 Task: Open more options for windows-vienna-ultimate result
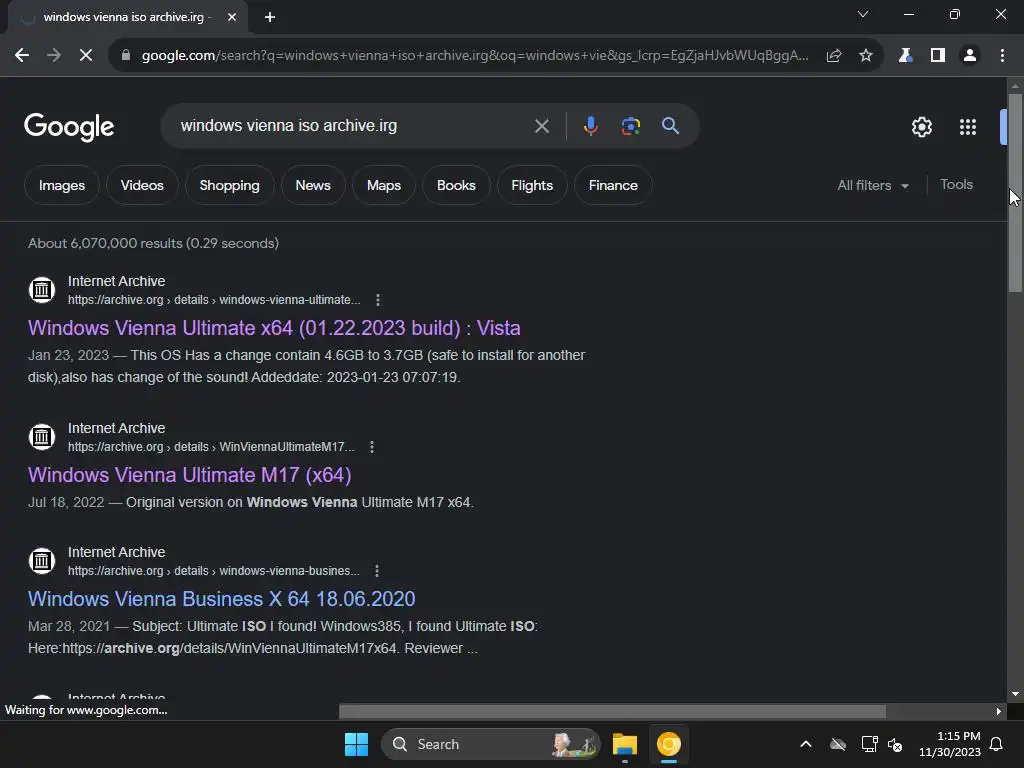pyautogui.click(x=377, y=300)
